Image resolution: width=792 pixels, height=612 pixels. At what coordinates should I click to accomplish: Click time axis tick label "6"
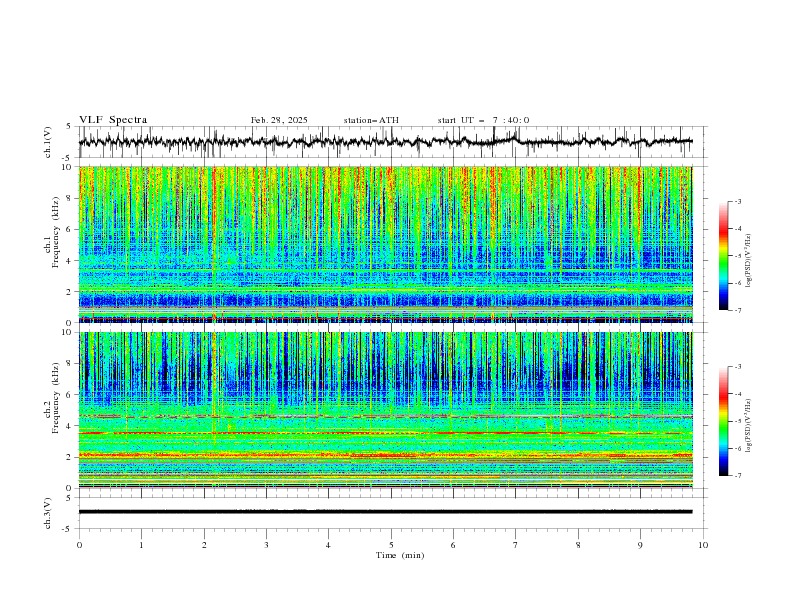click(453, 545)
